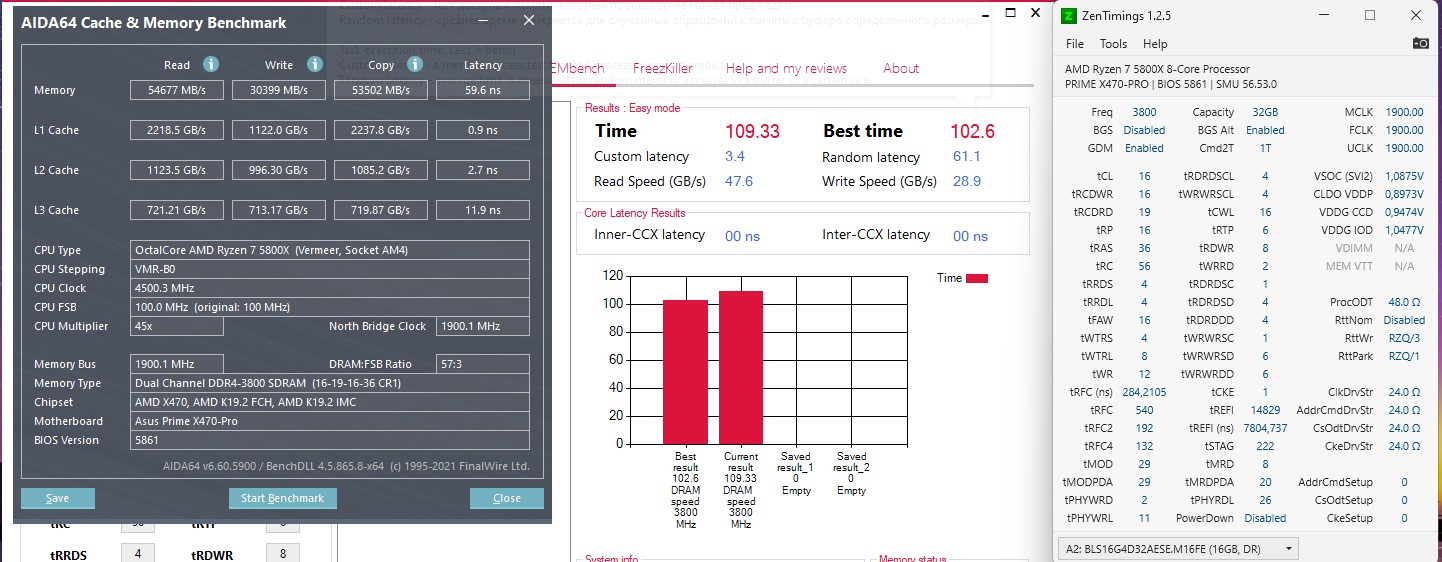Open the Help and my reviews tab
Viewport: 1442px width, 562px height.
786,68
